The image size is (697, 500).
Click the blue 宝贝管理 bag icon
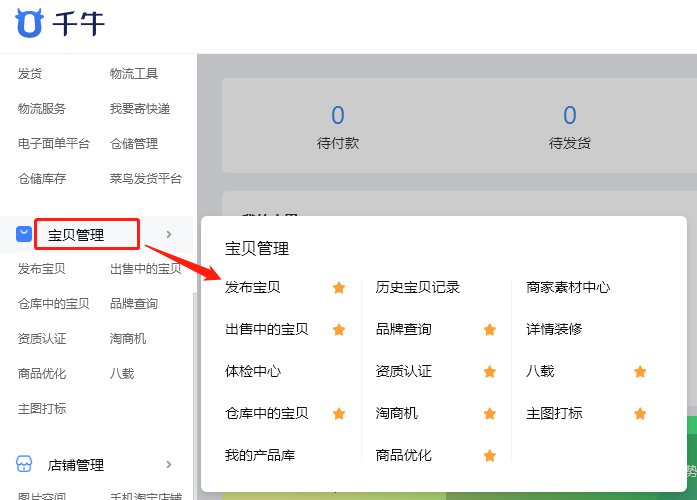pyautogui.click(x=24, y=234)
